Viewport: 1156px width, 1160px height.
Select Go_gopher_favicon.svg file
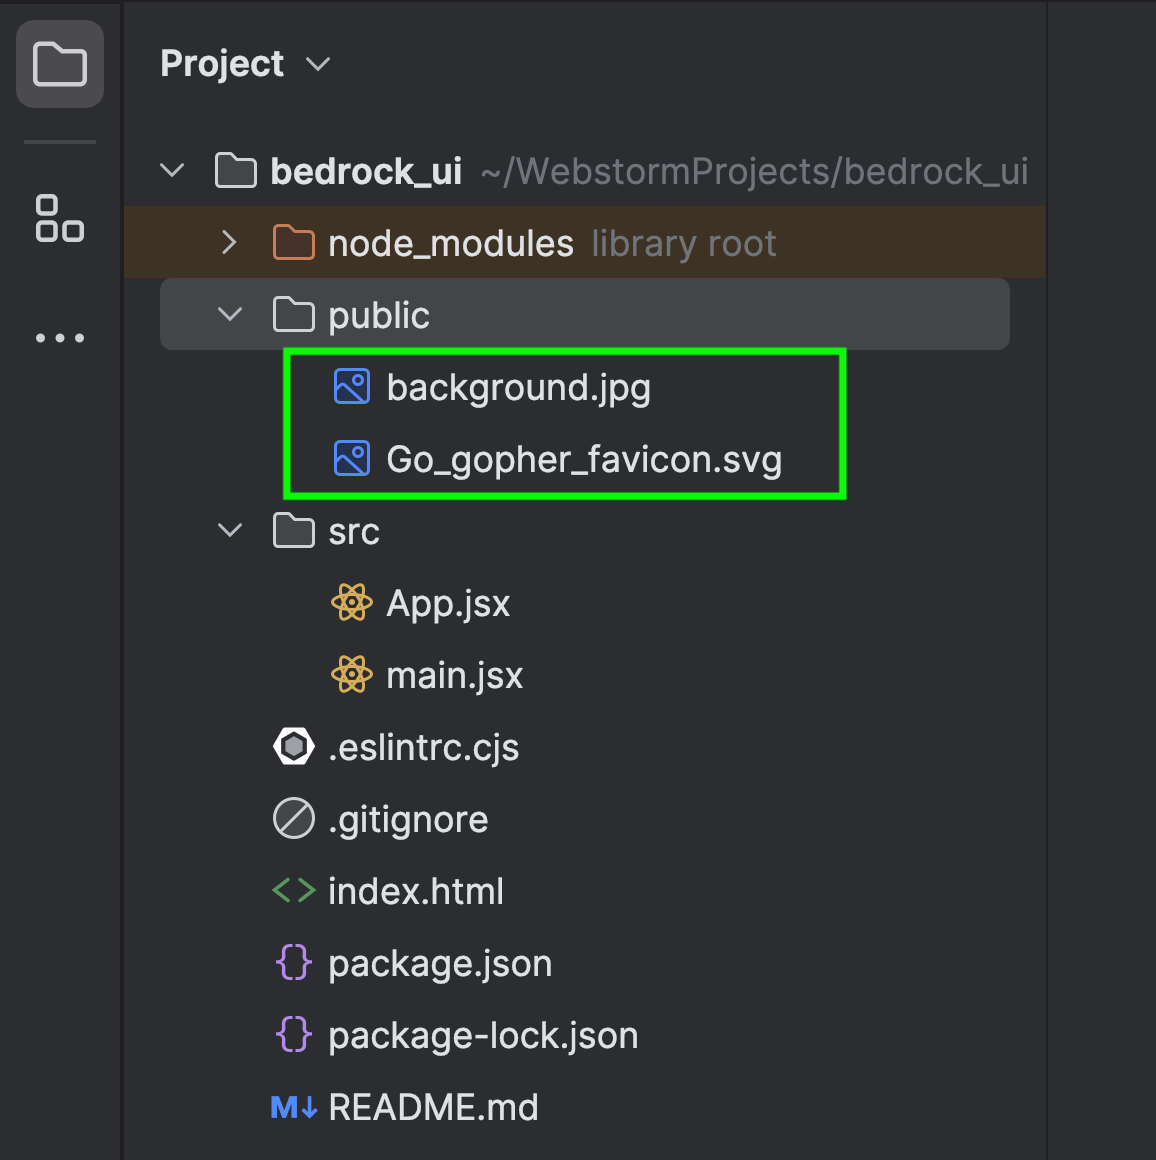coord(583,460)
